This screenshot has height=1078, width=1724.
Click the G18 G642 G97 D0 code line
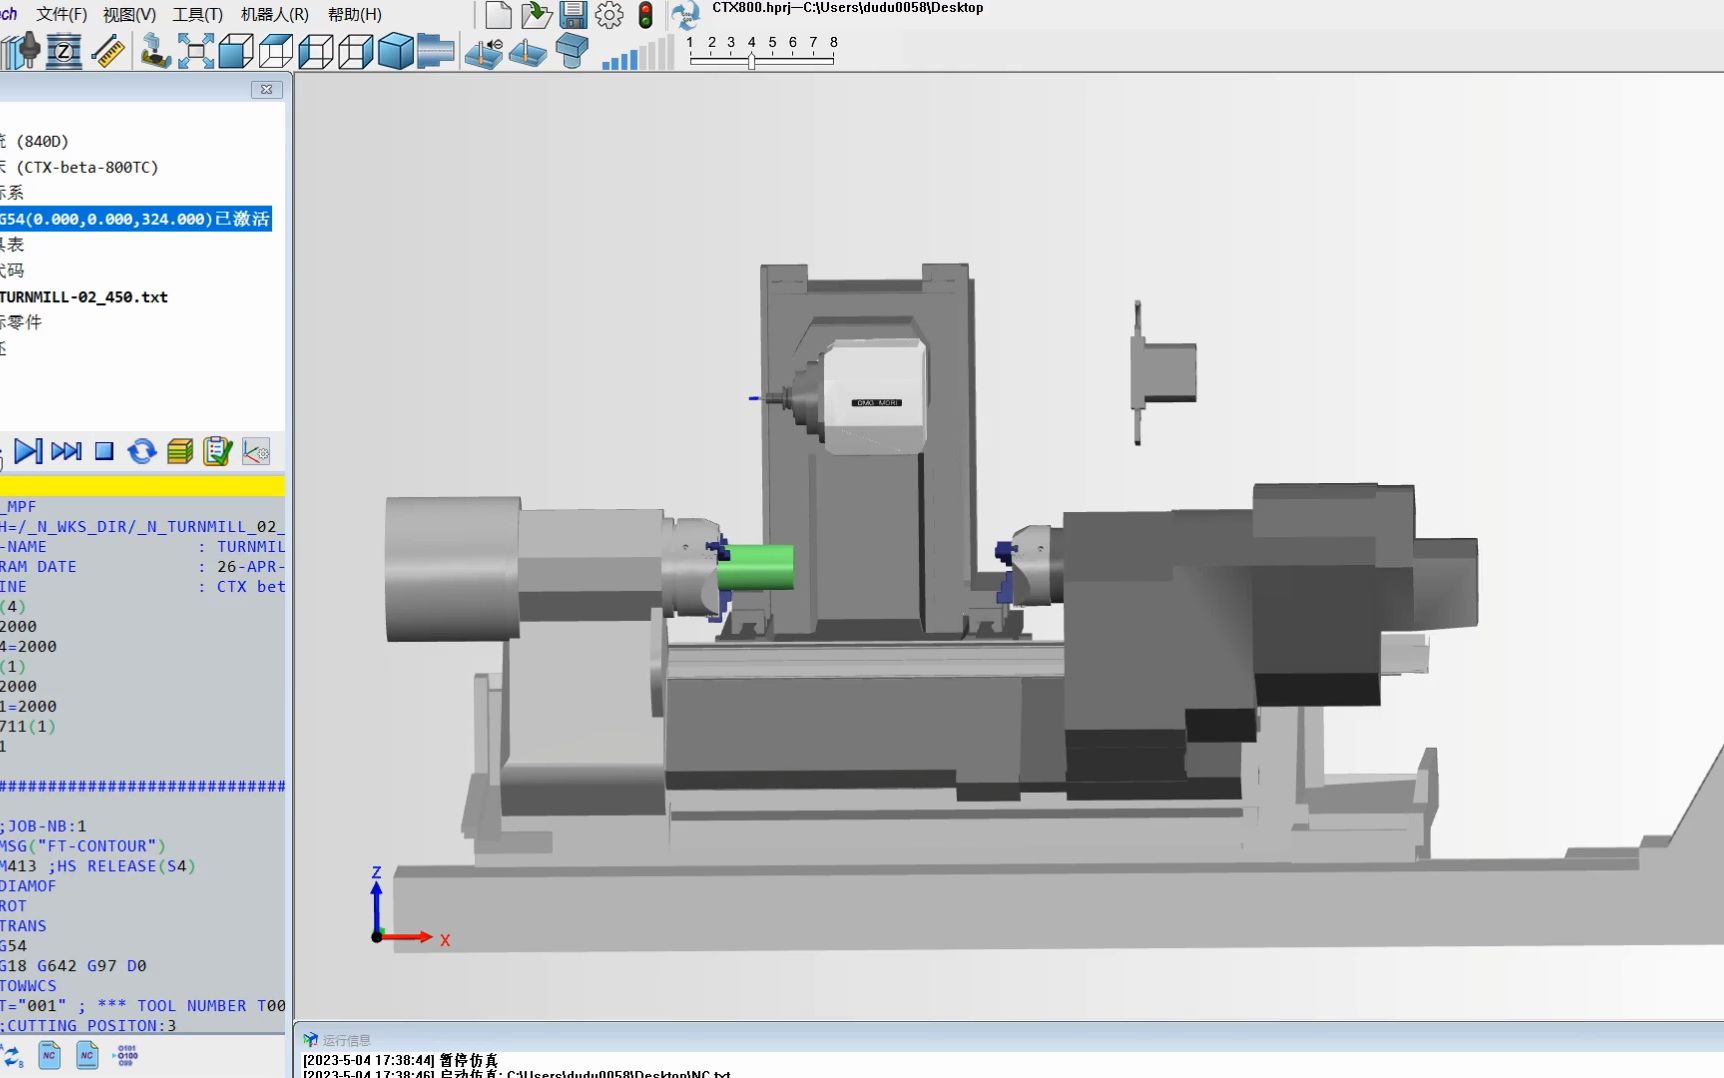click(74, 966)
